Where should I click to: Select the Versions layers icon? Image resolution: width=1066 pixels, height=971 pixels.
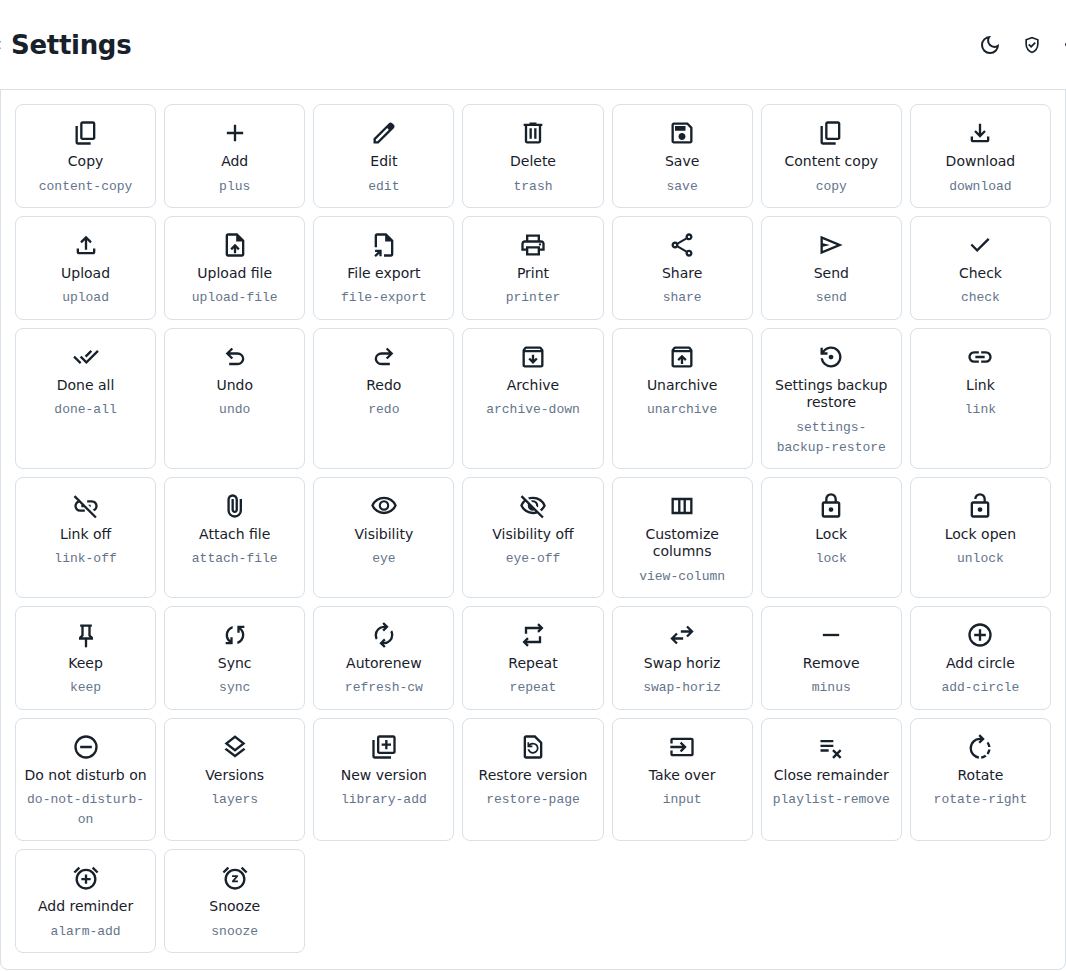click(235, 747)
